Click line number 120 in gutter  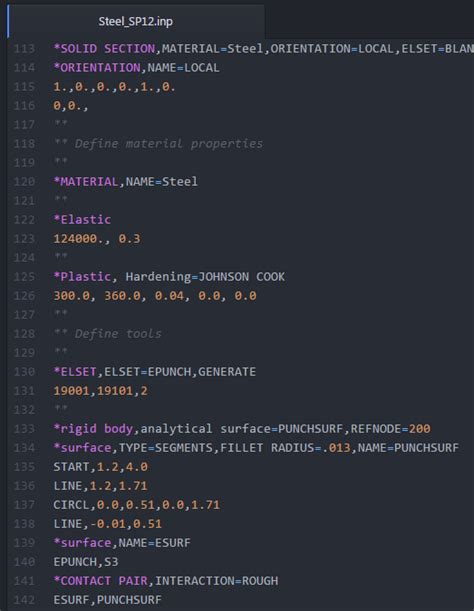click(x=24, y=182)
